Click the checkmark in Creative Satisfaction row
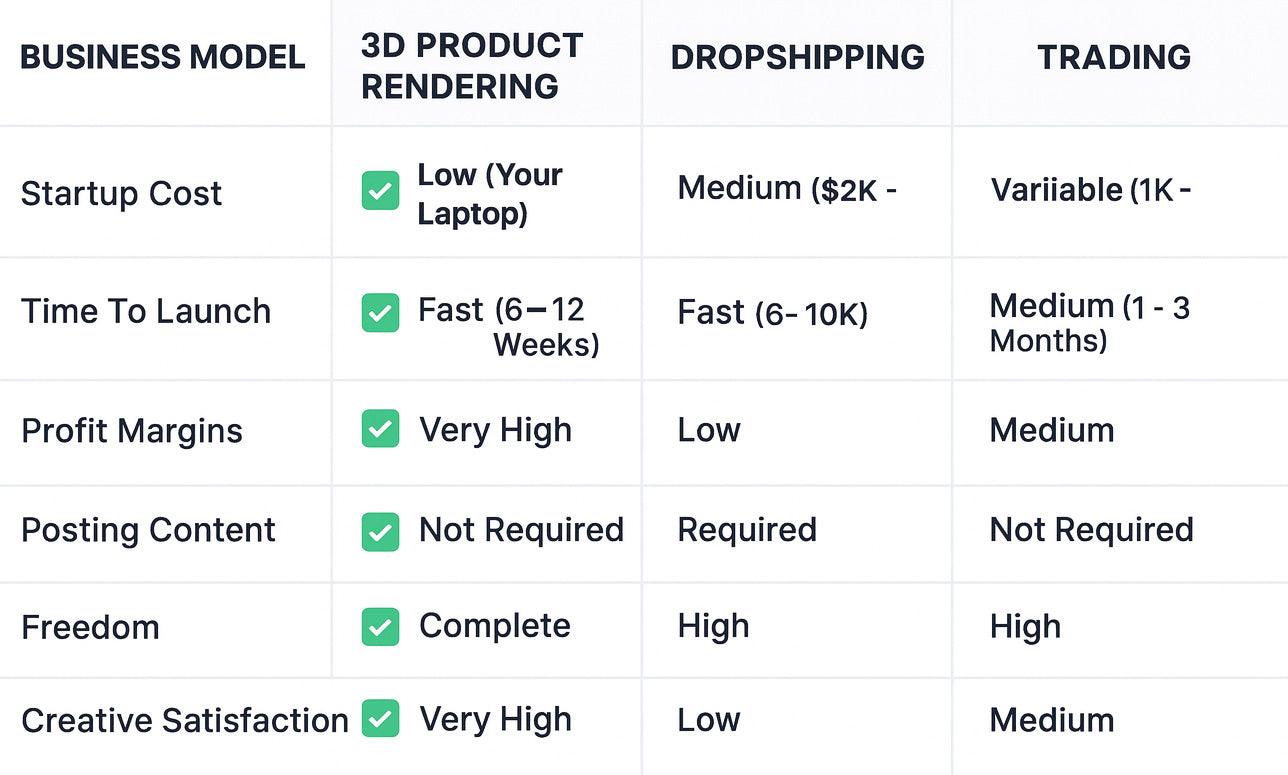Screen dimensions: 1288x775 (x=380, y=718)
